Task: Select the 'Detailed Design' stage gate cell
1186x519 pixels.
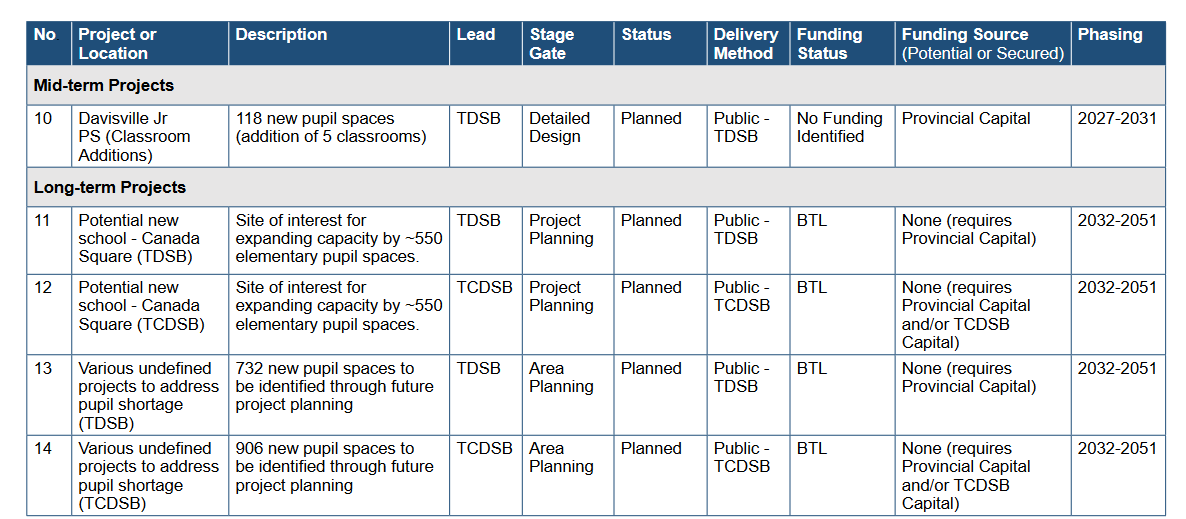Action: pos(559,127)
